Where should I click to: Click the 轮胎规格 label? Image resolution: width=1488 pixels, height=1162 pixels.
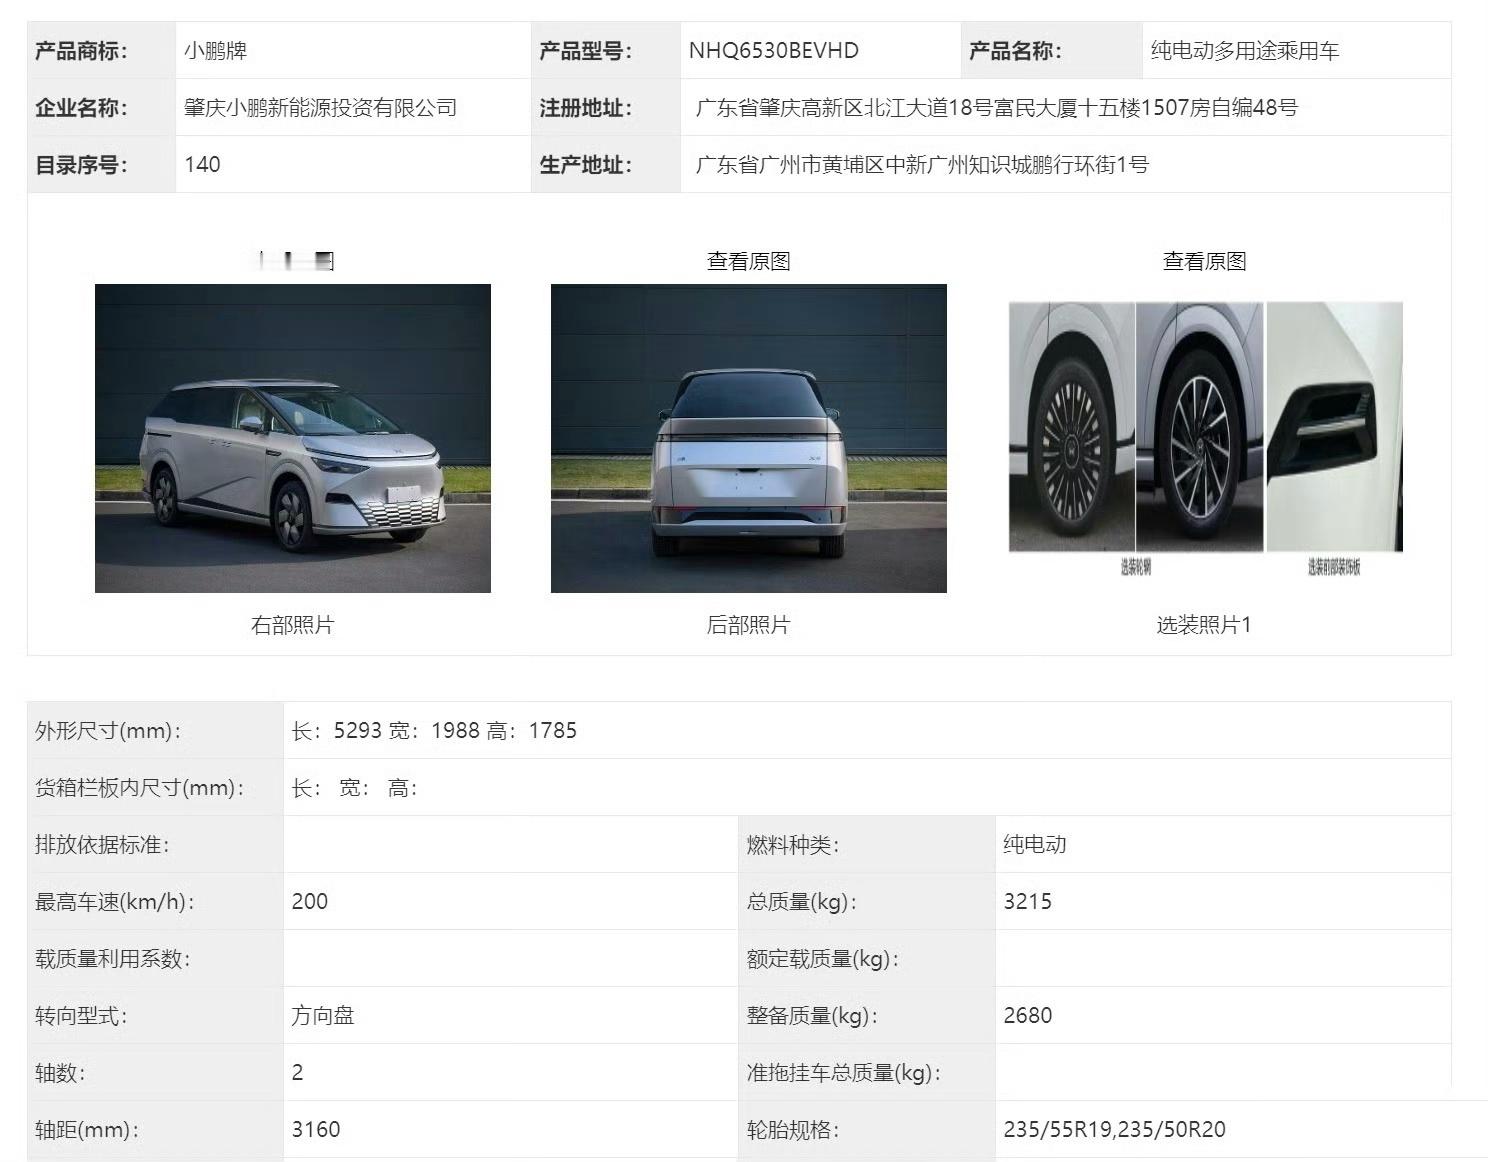click(x=793, y=1129)
